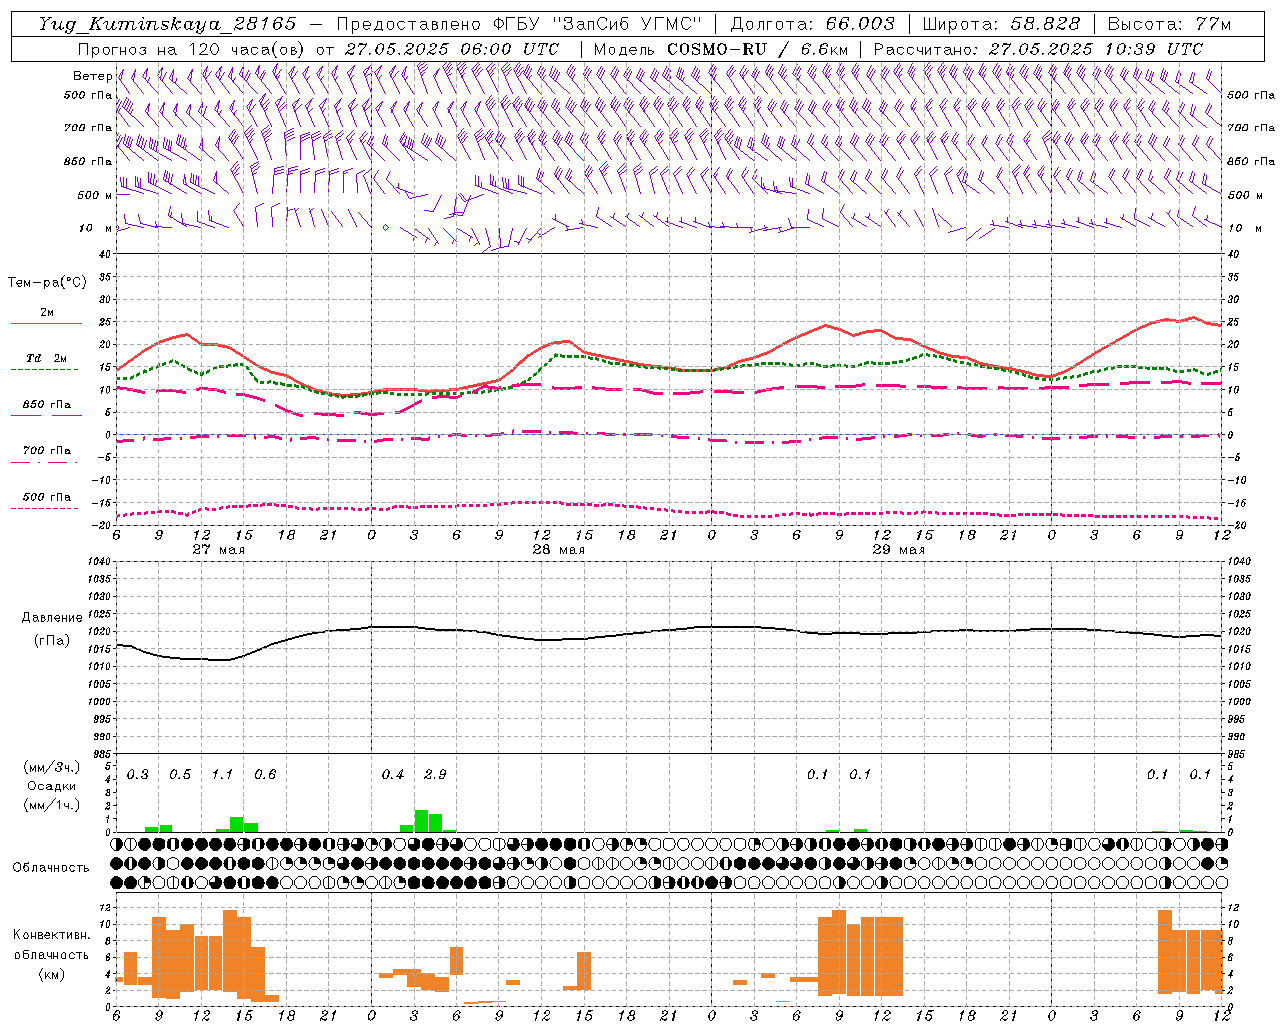Screen dimensions: 1280x1024
Task: Click the 'Тем-ра(°C)' temperature label
Action: 47,283
